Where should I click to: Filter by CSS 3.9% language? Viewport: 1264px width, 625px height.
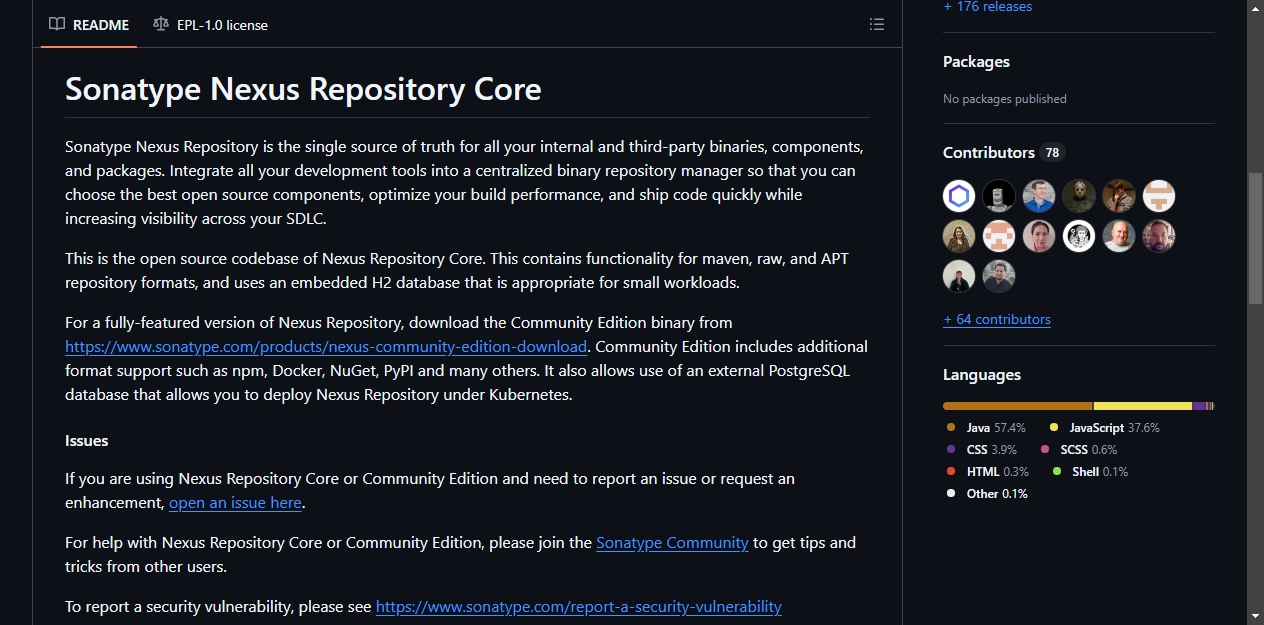click(981, 450)
